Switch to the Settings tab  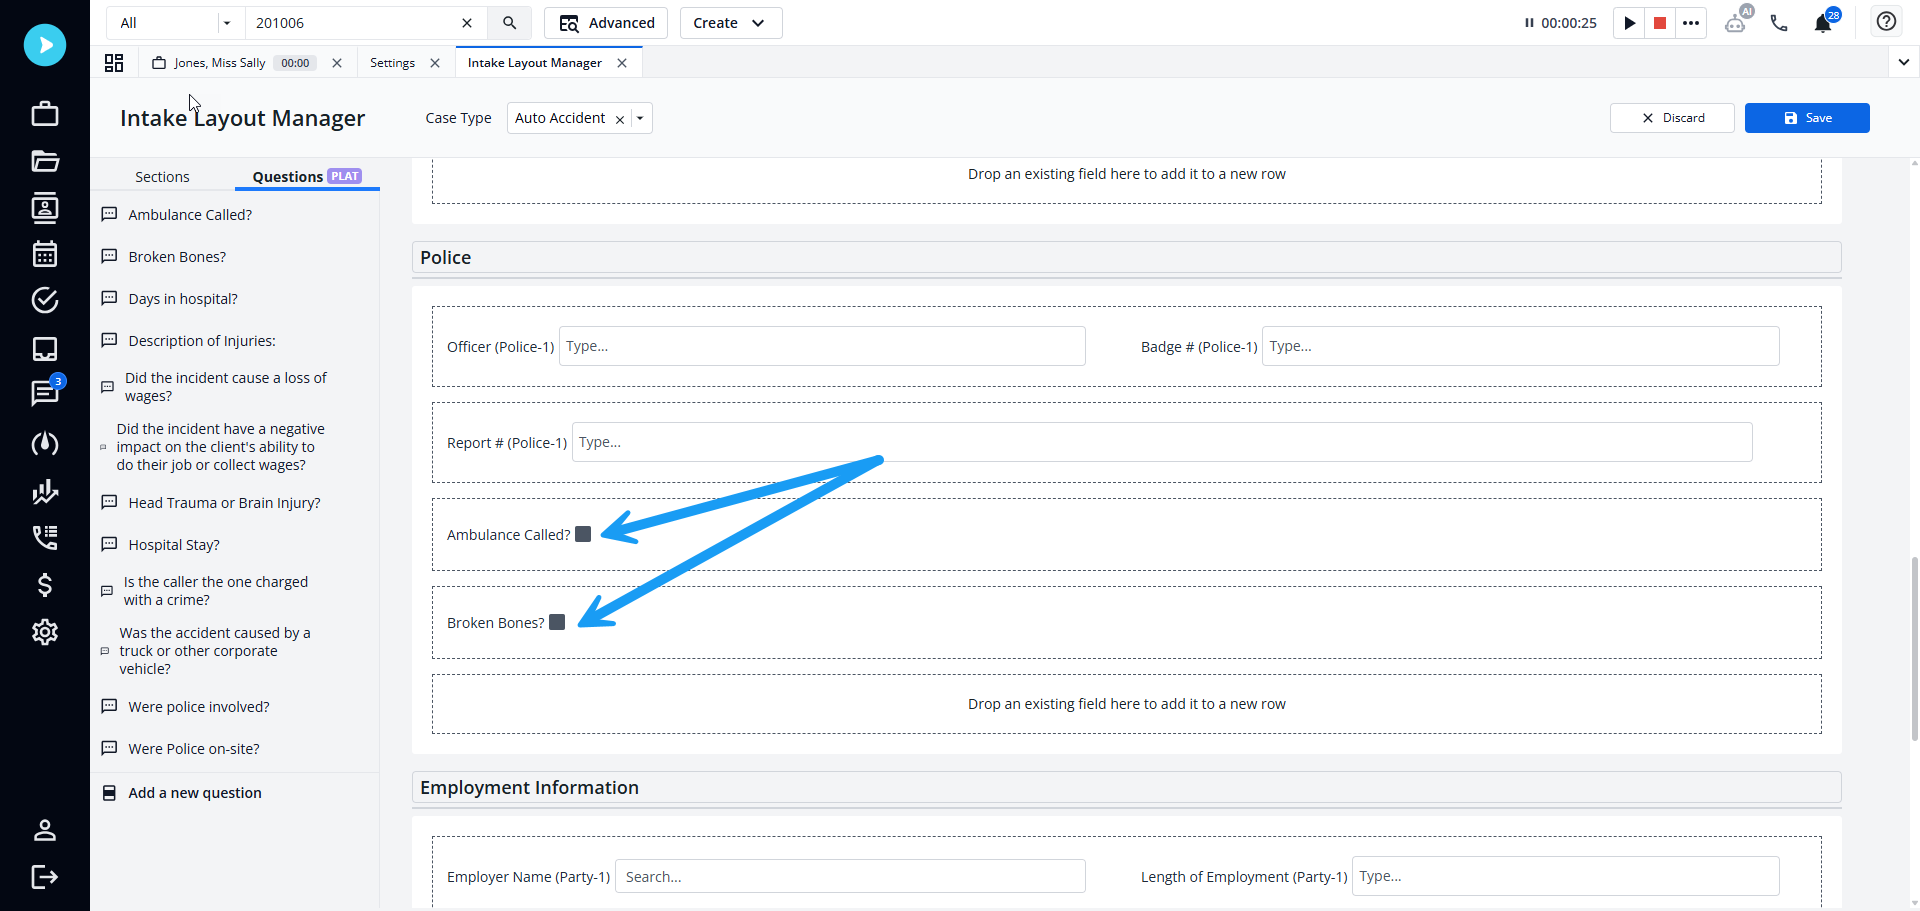coord(392,62)
